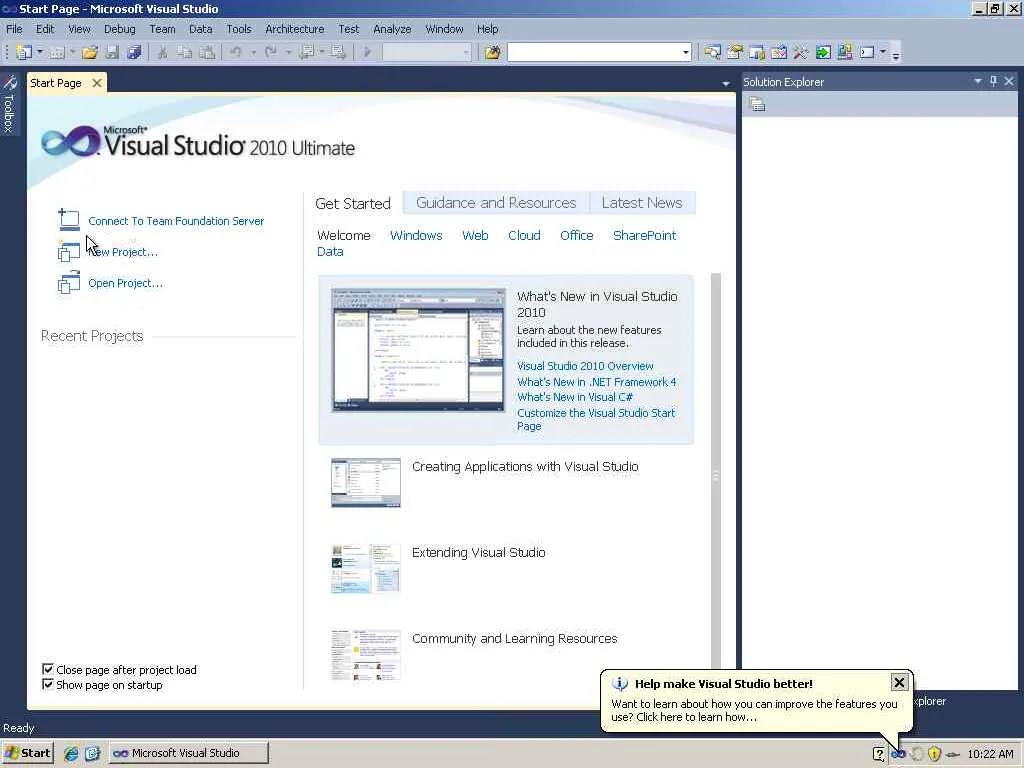Click the Windows Start button

[27, 753]
